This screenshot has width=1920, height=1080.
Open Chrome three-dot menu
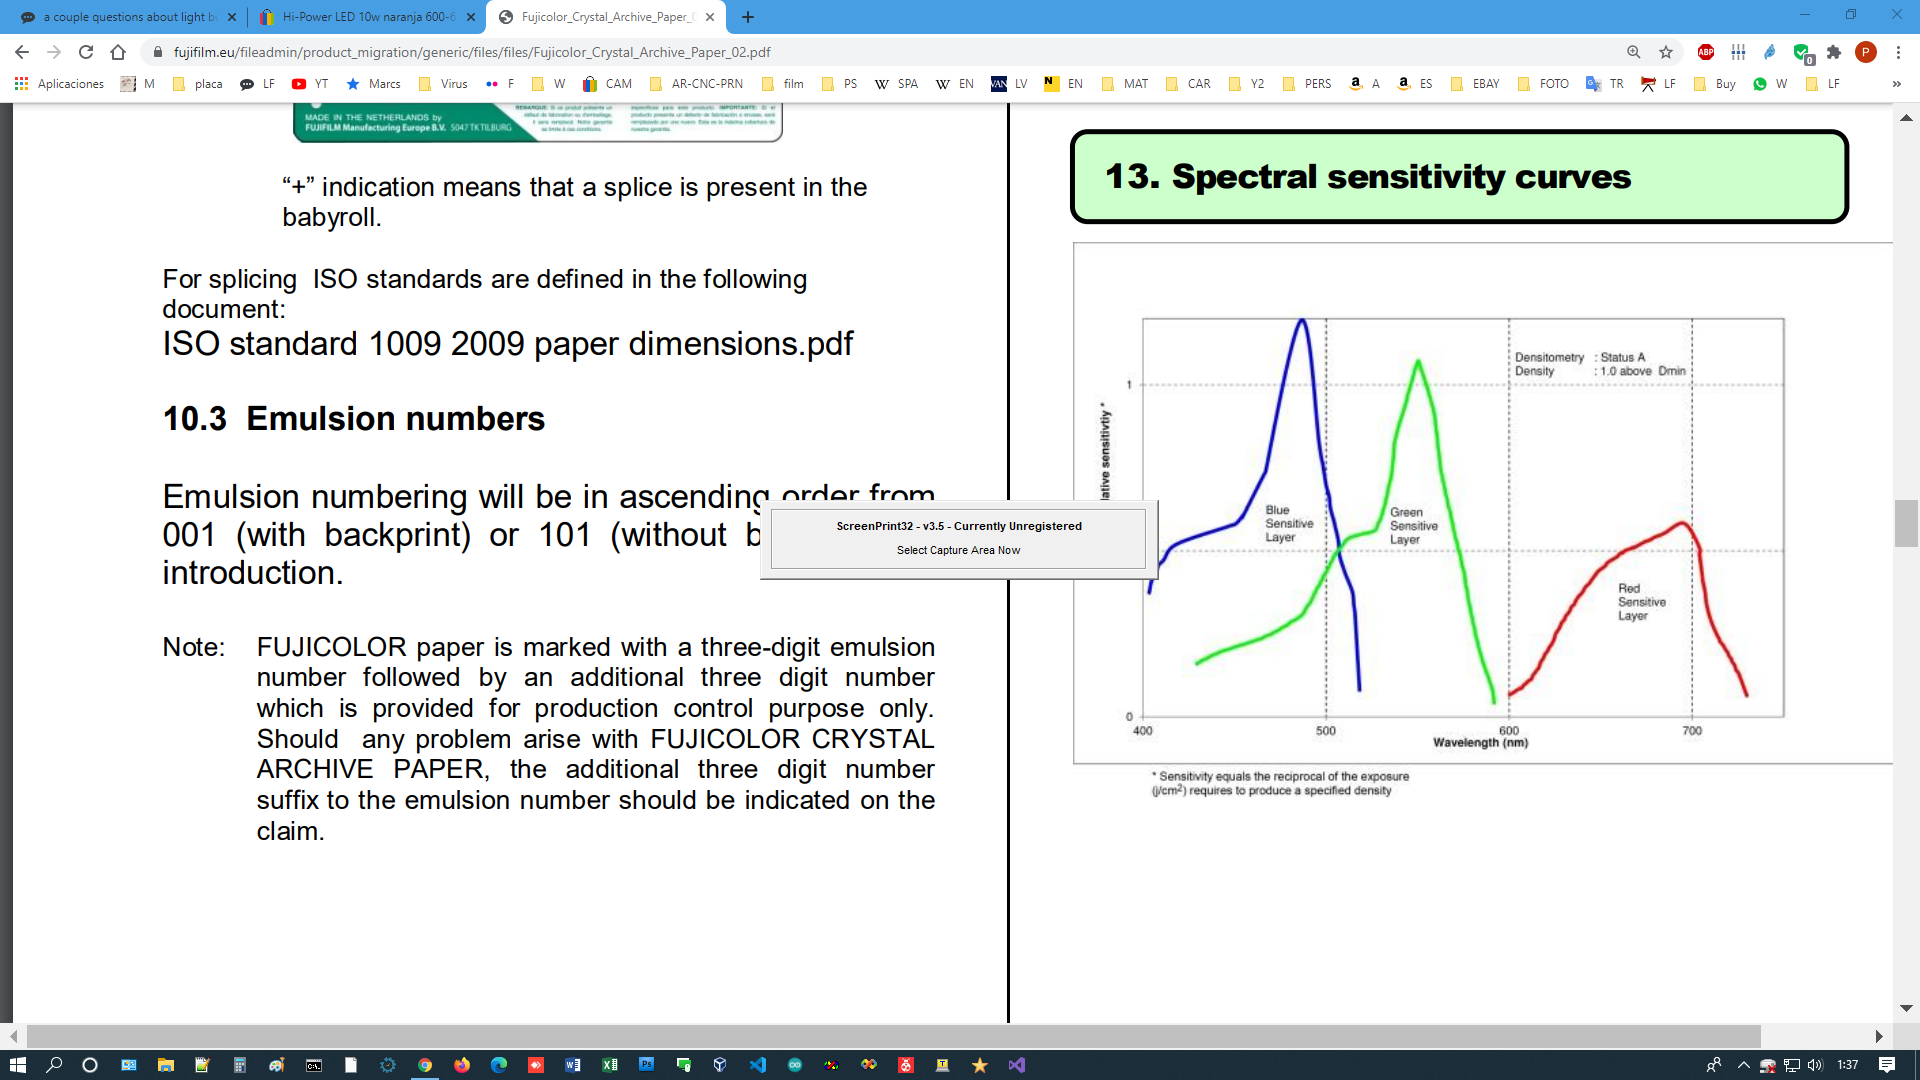pyautogui.click(x=1898, y=52)
